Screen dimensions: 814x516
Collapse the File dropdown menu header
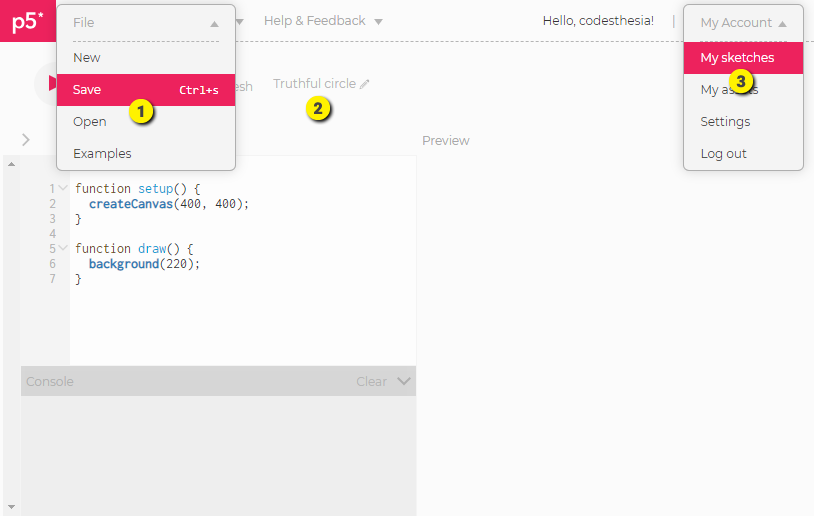[146, 22]
